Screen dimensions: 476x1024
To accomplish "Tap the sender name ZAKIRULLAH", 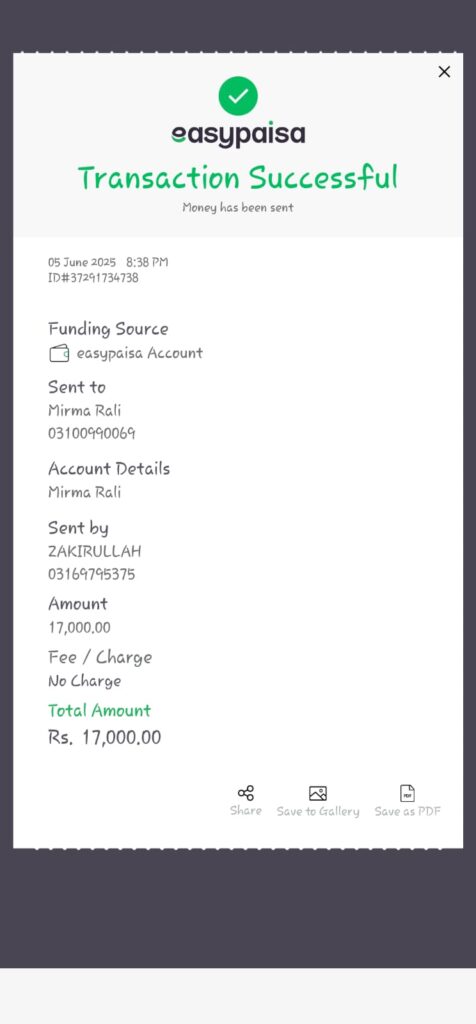I will pos(95,551).
